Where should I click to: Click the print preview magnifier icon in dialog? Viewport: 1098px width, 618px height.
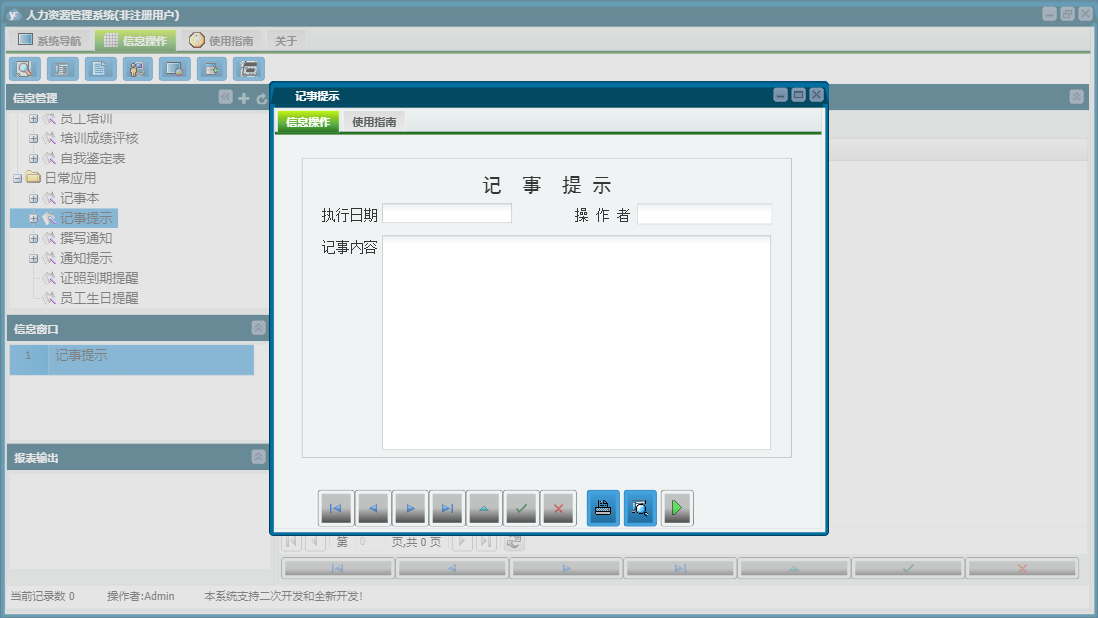pos(640,508)
